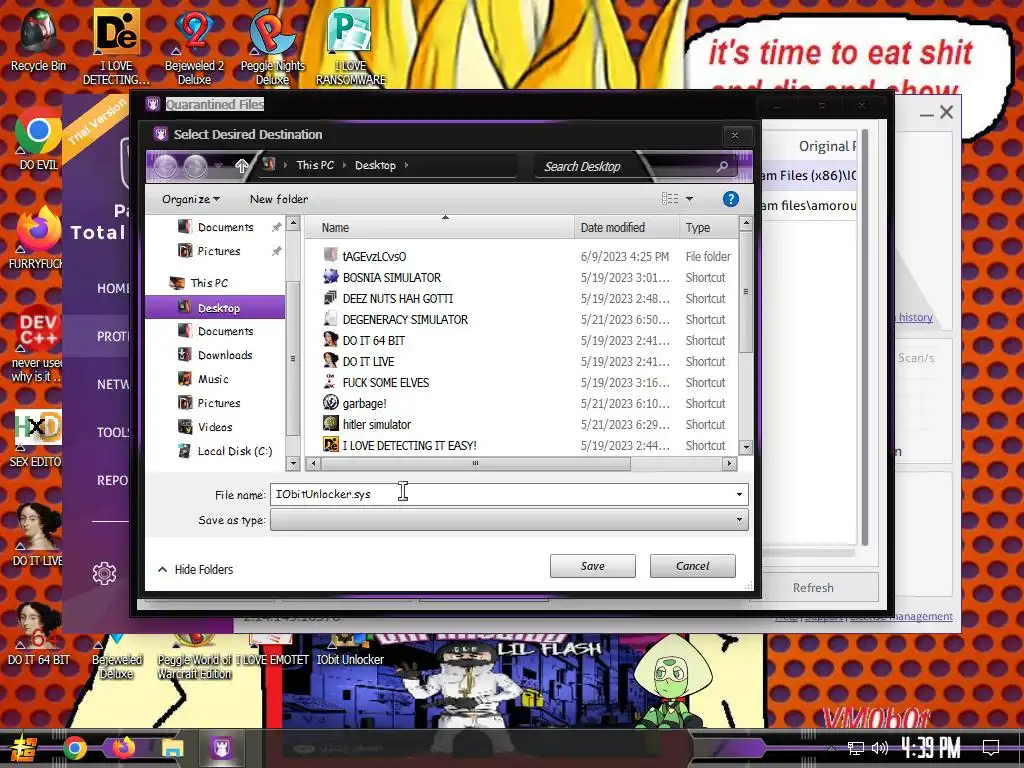This screenshot has height=768, width=1024.
Task: Expand the view options dropdown arrow
Action: point(689,199)
